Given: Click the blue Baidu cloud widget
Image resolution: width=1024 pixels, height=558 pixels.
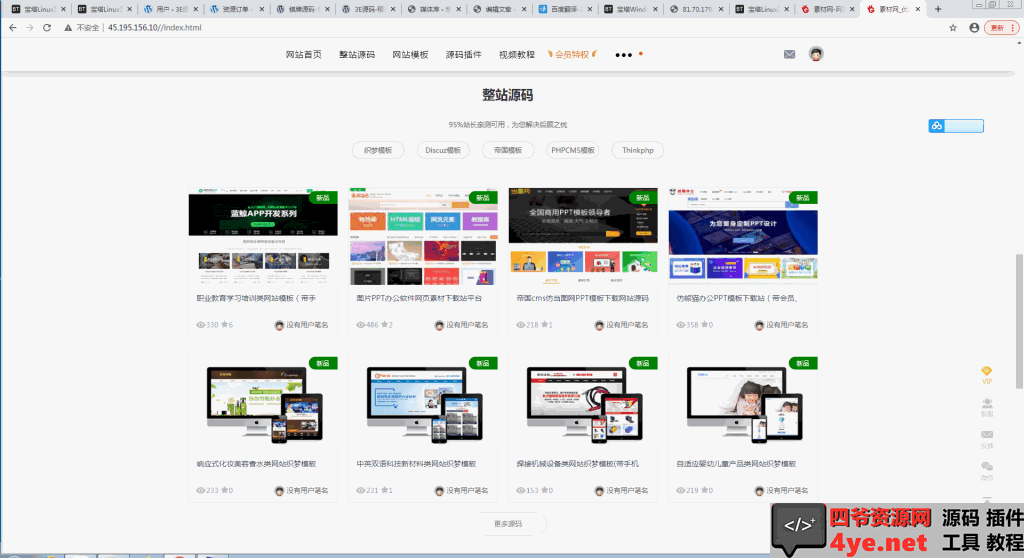Looking at the screenshot, I should tap(955, 126).
